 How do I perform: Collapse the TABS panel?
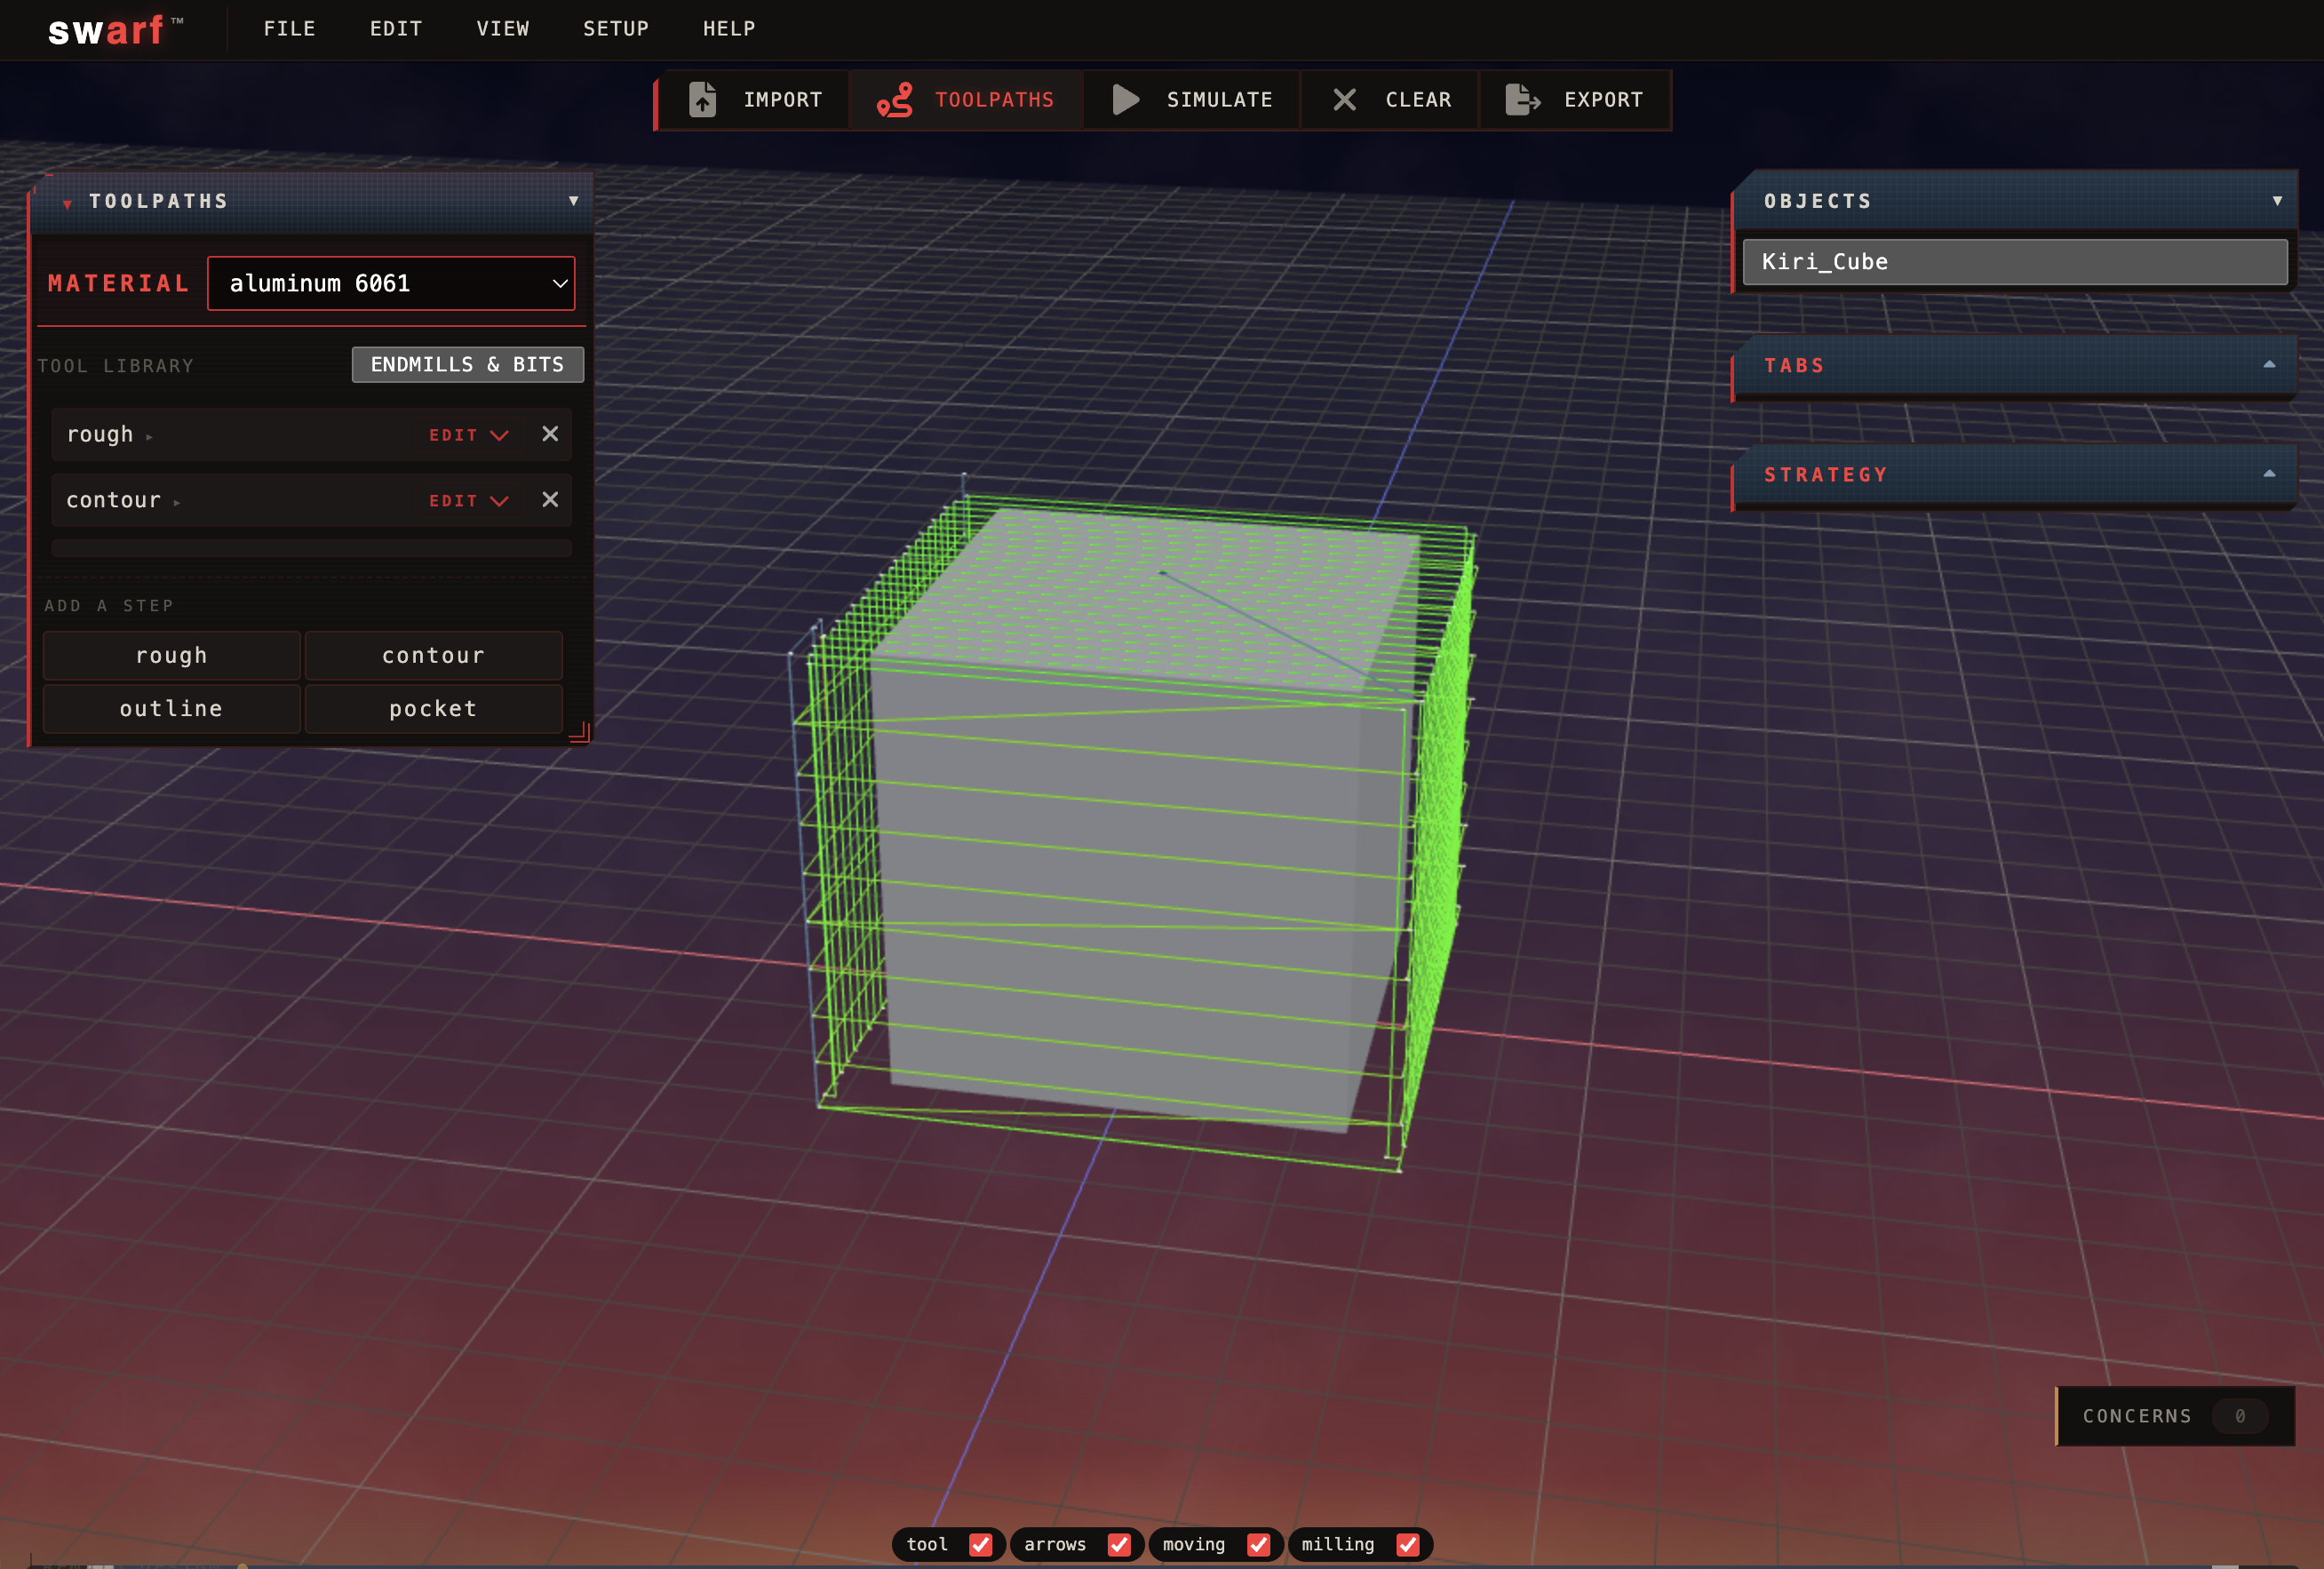(2268, 365)
